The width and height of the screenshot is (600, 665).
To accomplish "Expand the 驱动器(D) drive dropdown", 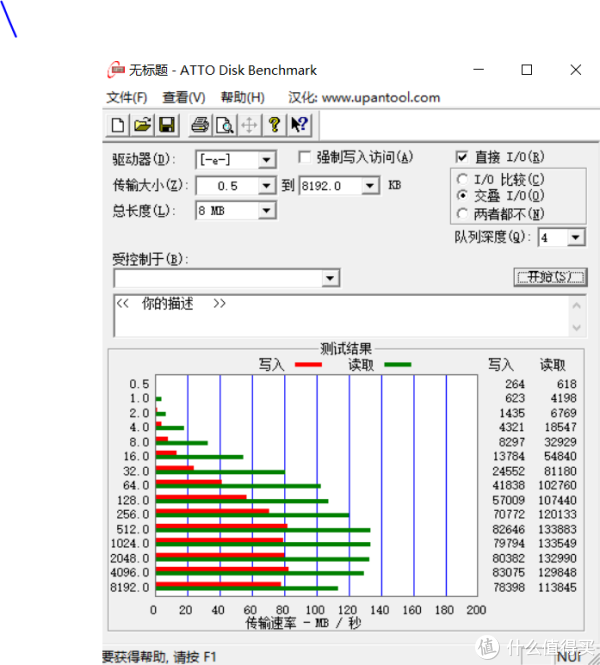I will [267, 160].
